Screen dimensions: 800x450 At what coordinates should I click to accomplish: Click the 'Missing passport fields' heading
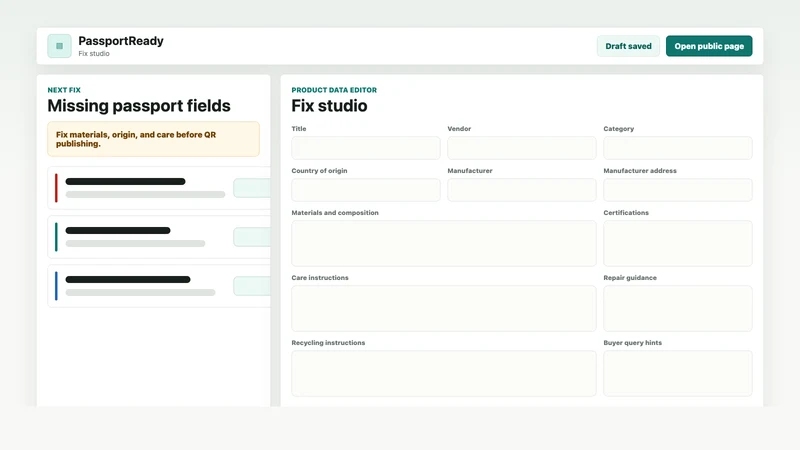[139, 106]
